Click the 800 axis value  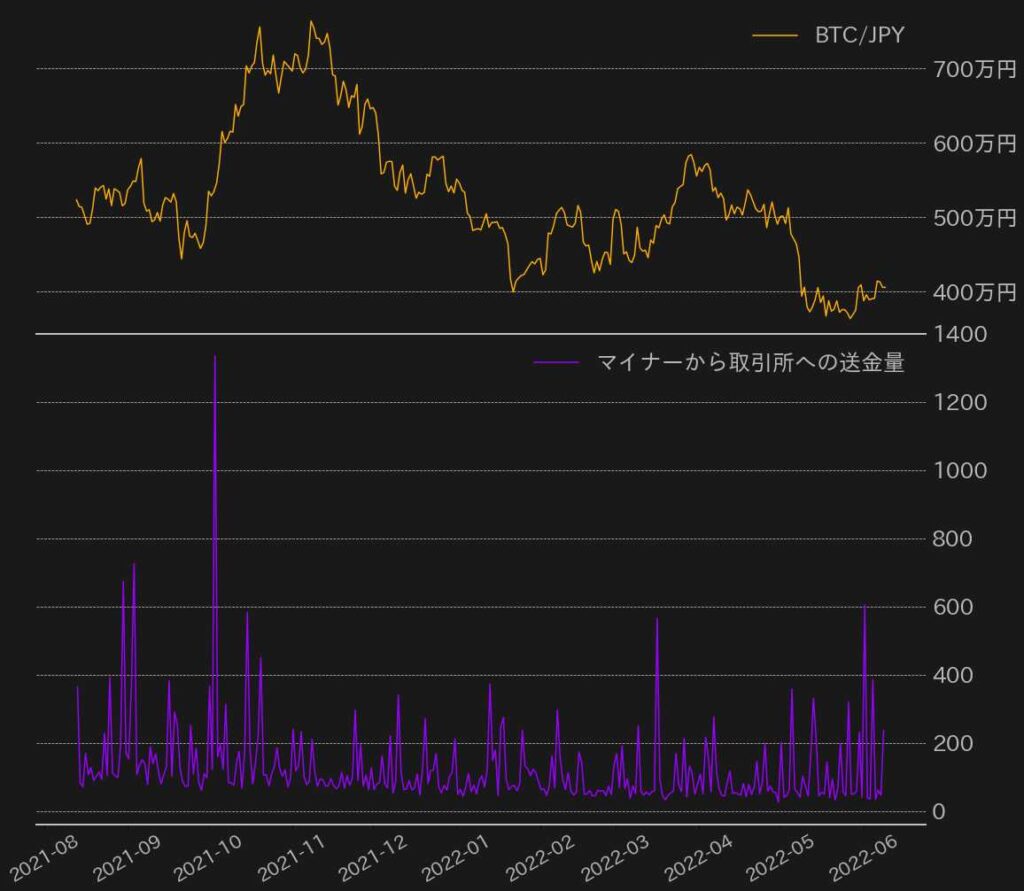tap(953, 539)
